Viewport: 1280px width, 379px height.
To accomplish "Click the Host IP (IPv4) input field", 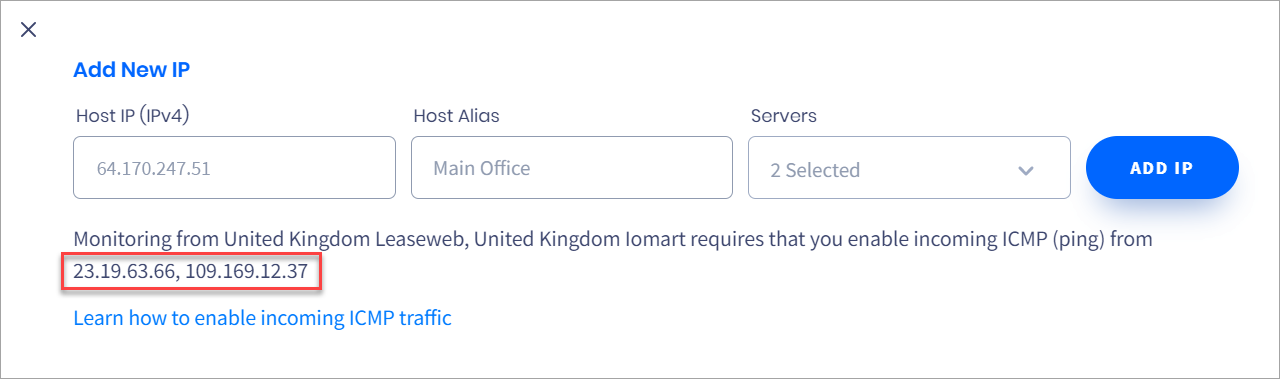I will [234, 168].
